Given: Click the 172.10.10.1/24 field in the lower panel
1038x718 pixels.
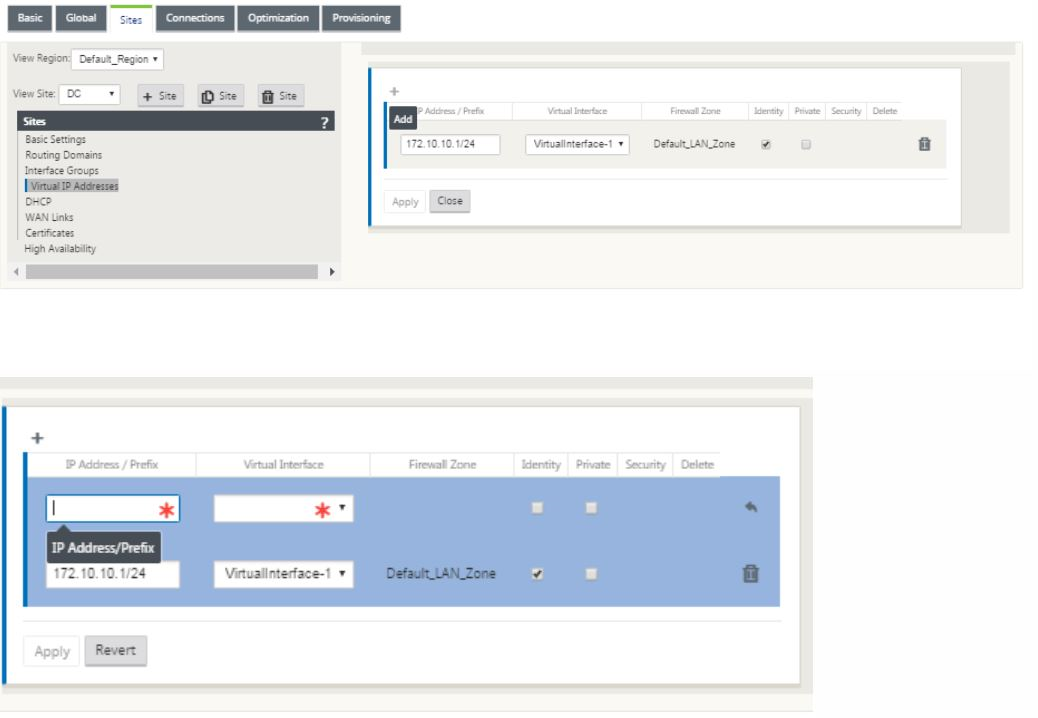Looking at the screenshot, I should (x=113, y=574).
